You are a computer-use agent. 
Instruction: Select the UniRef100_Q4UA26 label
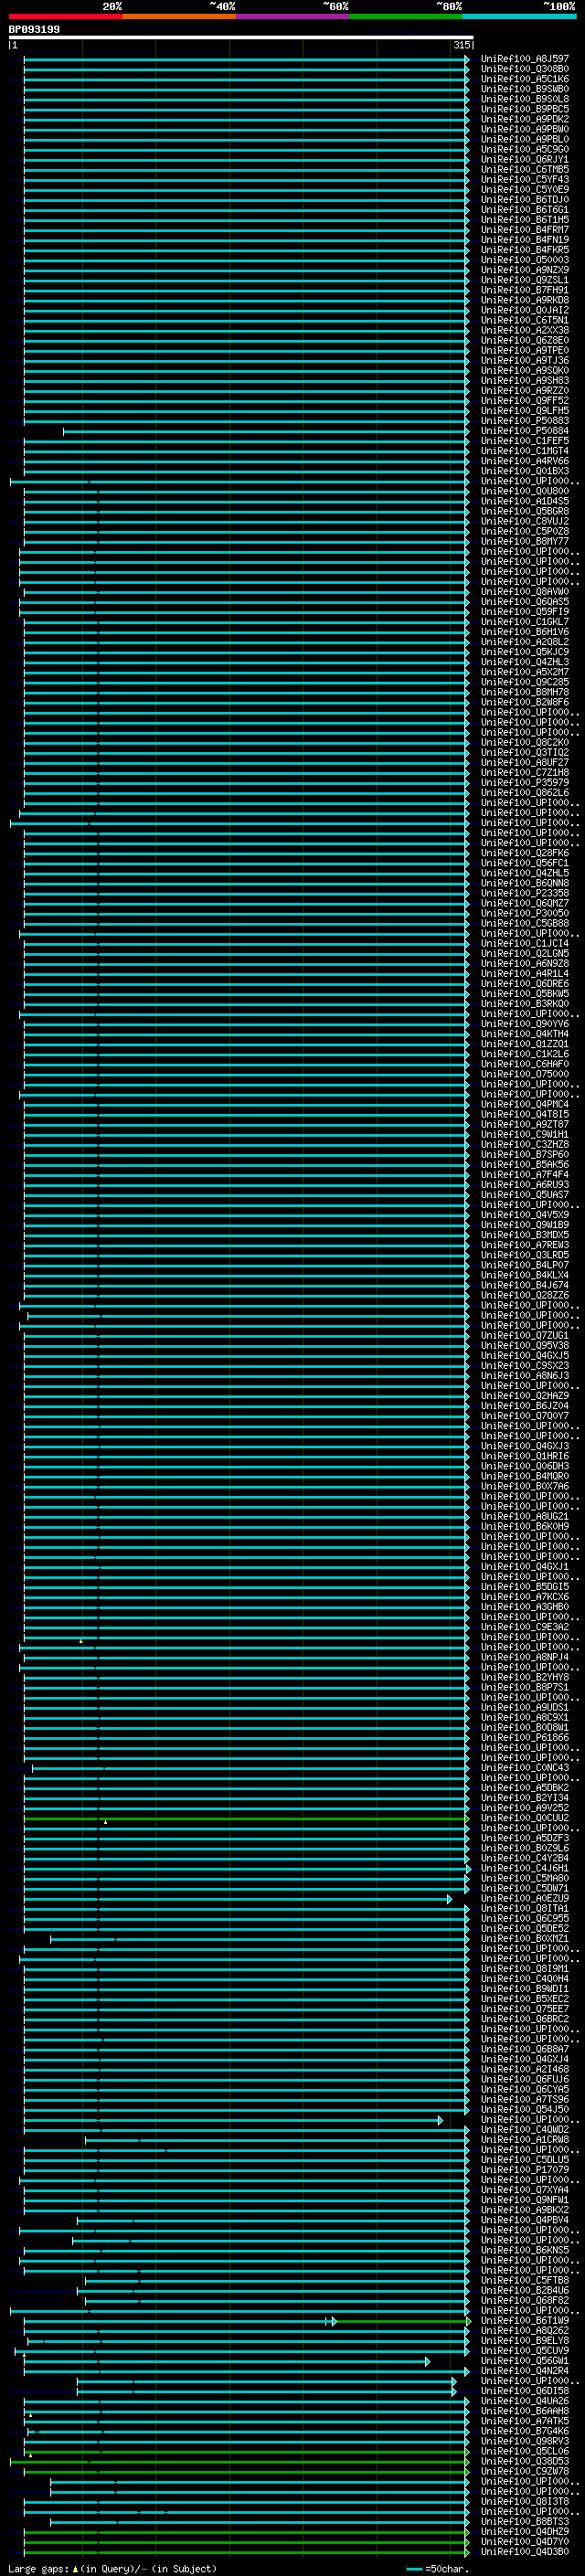[x=525, y=2400]
